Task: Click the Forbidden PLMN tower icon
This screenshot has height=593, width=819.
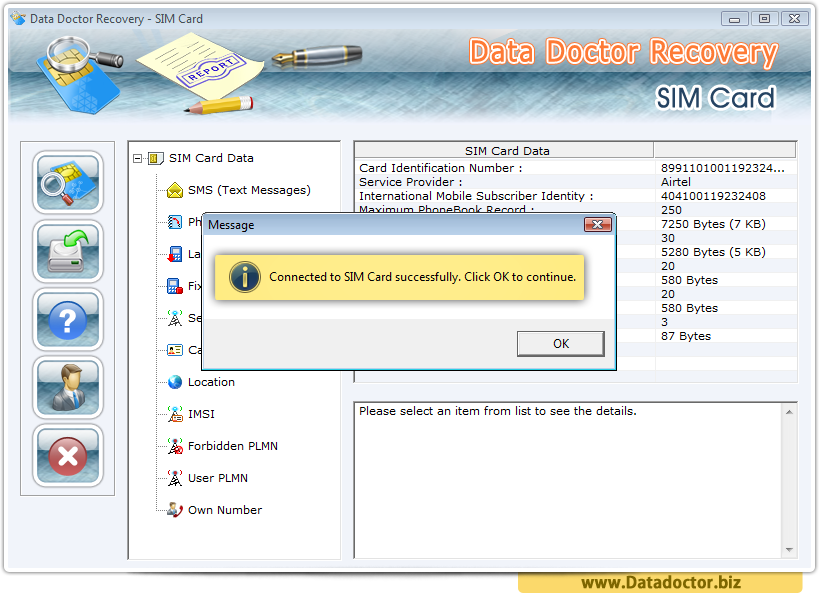Action: [x=174, y=446]
